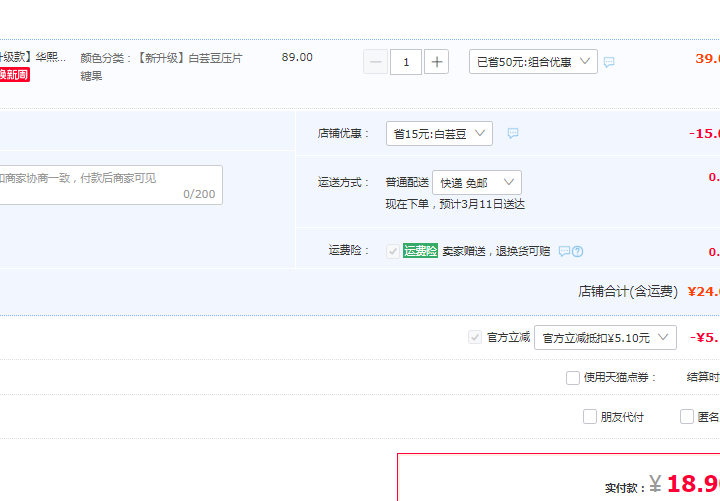
Task: Toggle the 官方立减 checkbox
Action: [x=475, y=337]
